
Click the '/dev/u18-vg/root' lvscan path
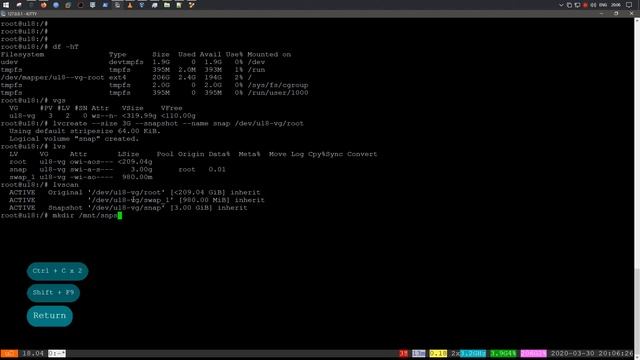127,193
